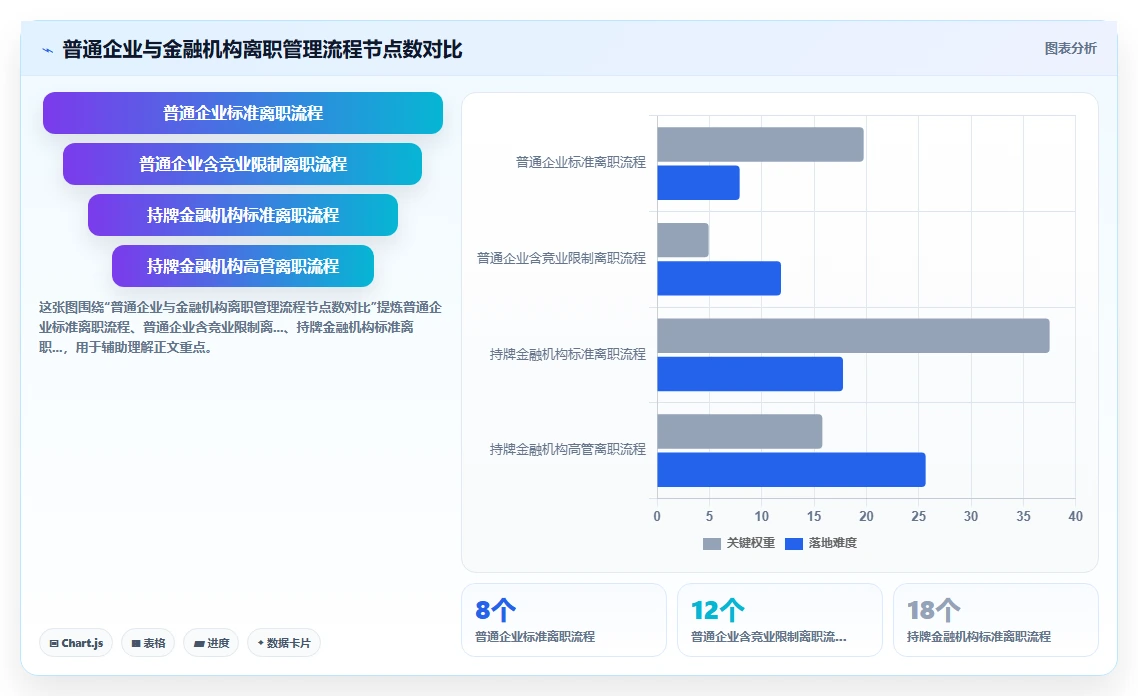Screen dimensions: 1138x696
Task: Click the 落地难度 legend label
Action: (832, 543)
